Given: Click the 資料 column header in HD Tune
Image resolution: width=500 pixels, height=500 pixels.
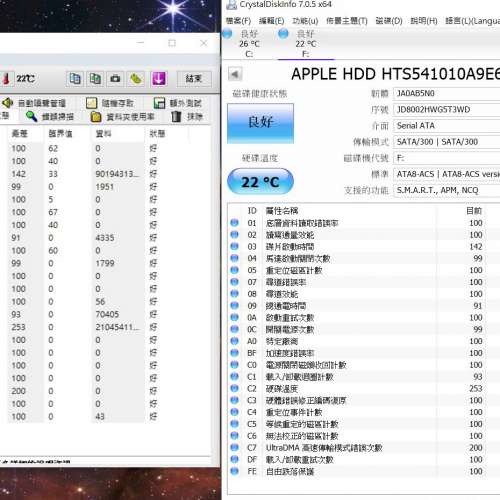Looking at the screenshot, I should tap(103, 134).
